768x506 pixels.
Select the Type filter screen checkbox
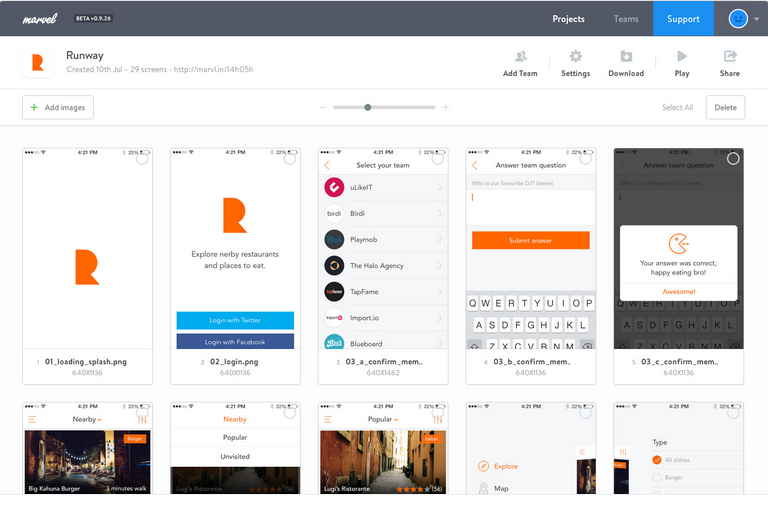733,412
